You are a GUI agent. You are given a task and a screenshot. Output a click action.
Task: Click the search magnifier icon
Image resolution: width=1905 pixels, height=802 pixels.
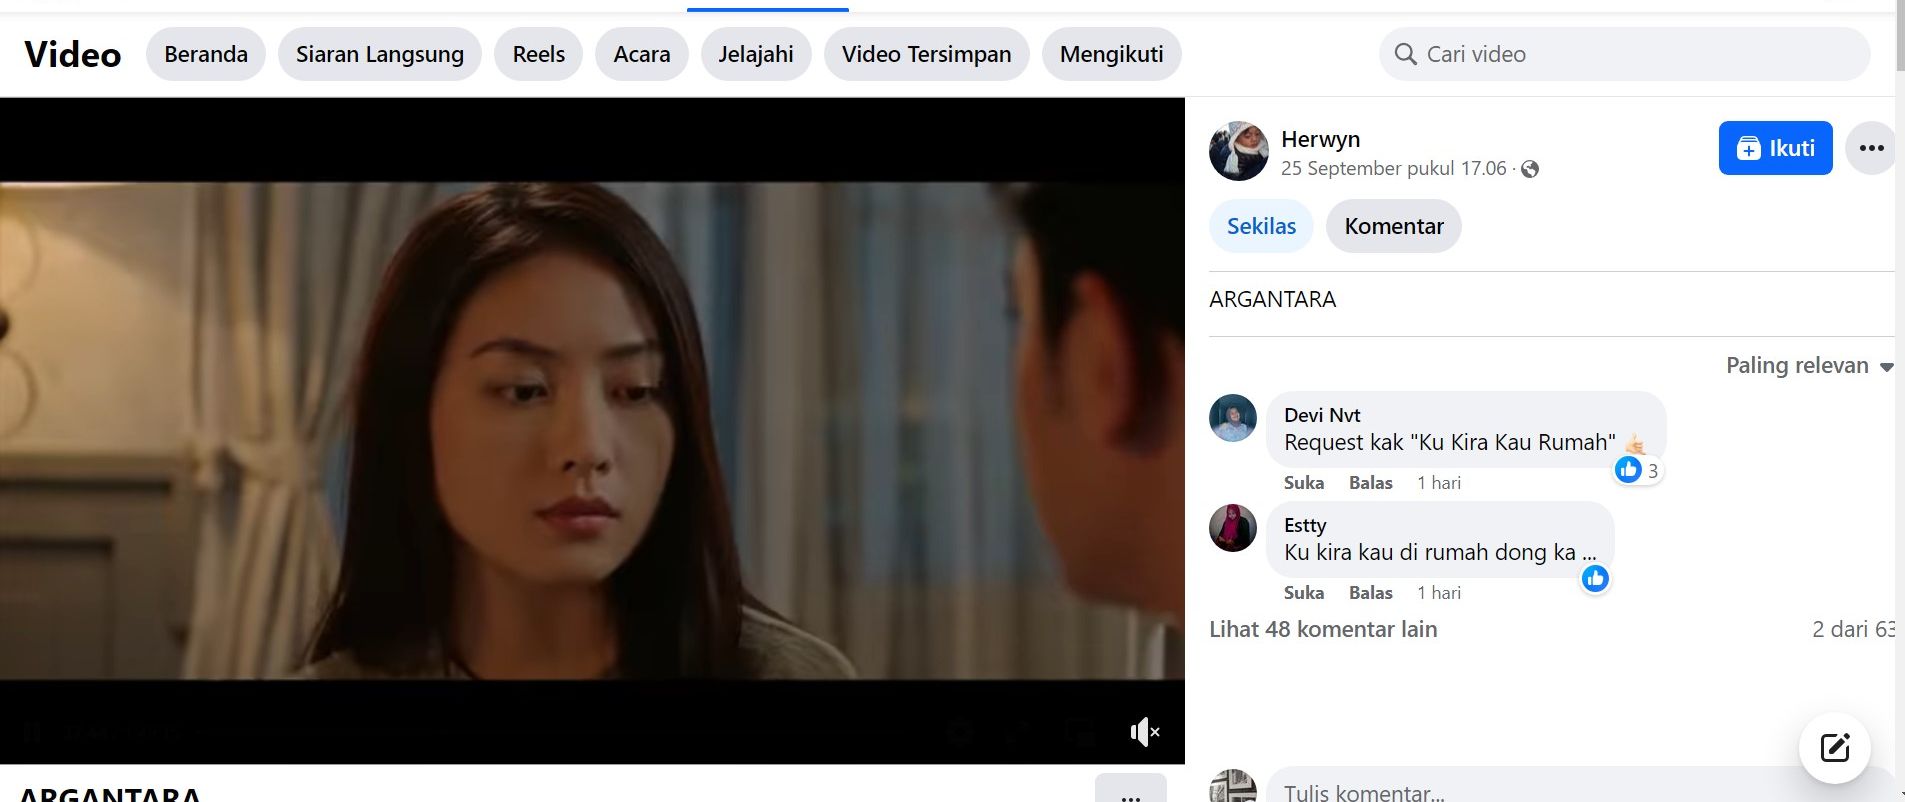point(1405,54)
